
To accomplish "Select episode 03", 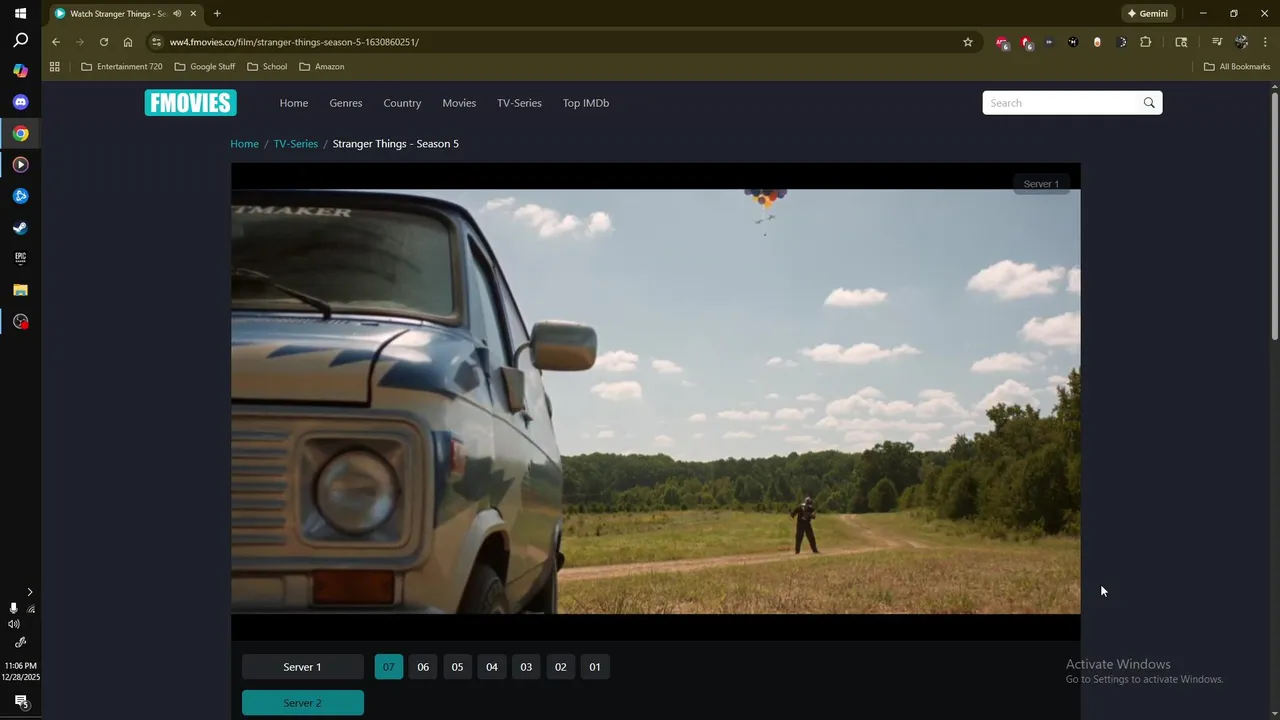I will (x=526, y=667).
